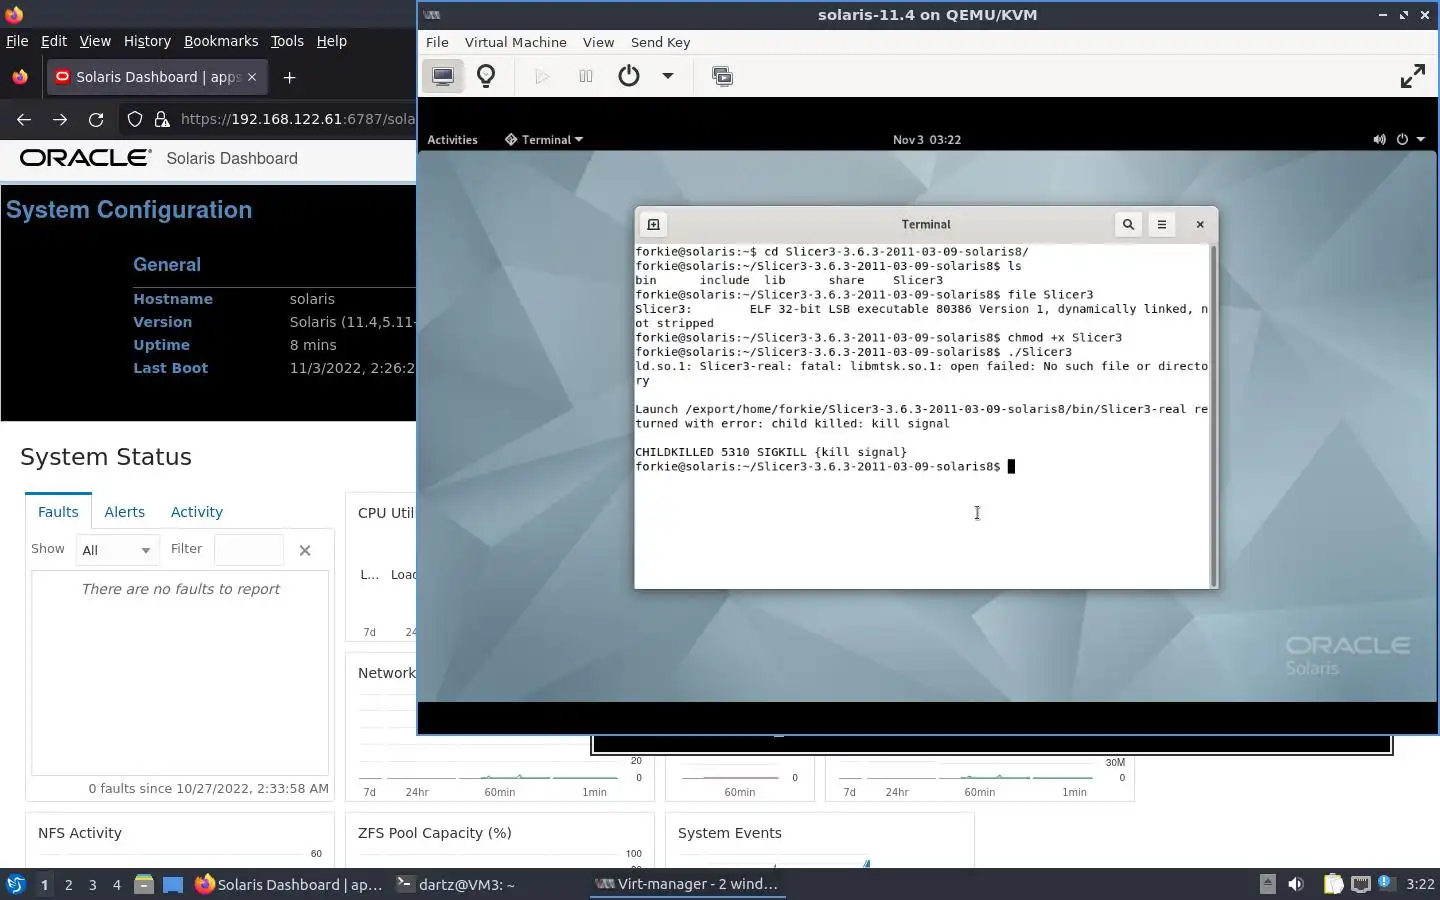Screen dimensions: 1440x900
Task: Click the host volume tray icon
Action: tap(1296, 884)
